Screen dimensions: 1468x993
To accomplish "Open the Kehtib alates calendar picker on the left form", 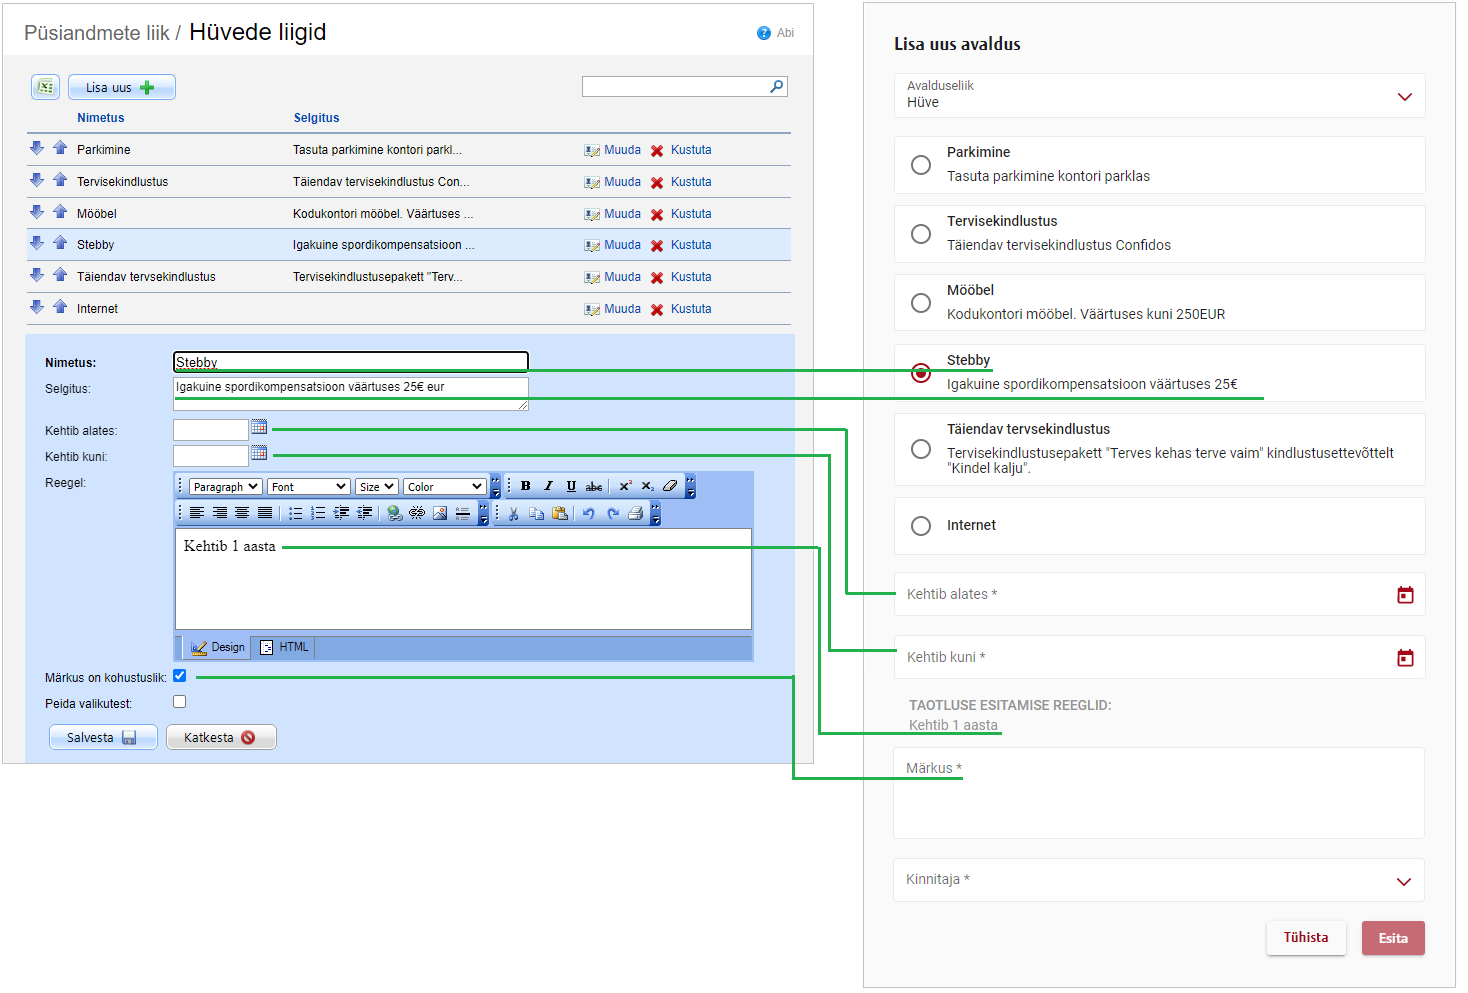I will tap(259, 427).
